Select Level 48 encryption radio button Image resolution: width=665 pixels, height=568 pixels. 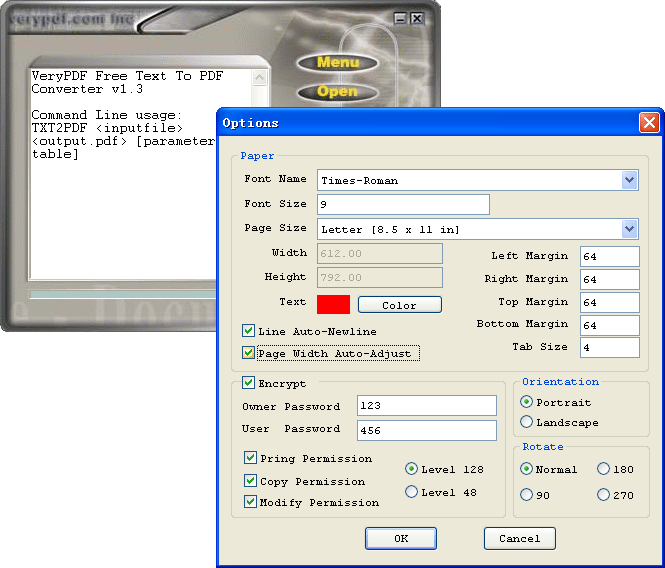pyautogui.click(x=411, y=492)
